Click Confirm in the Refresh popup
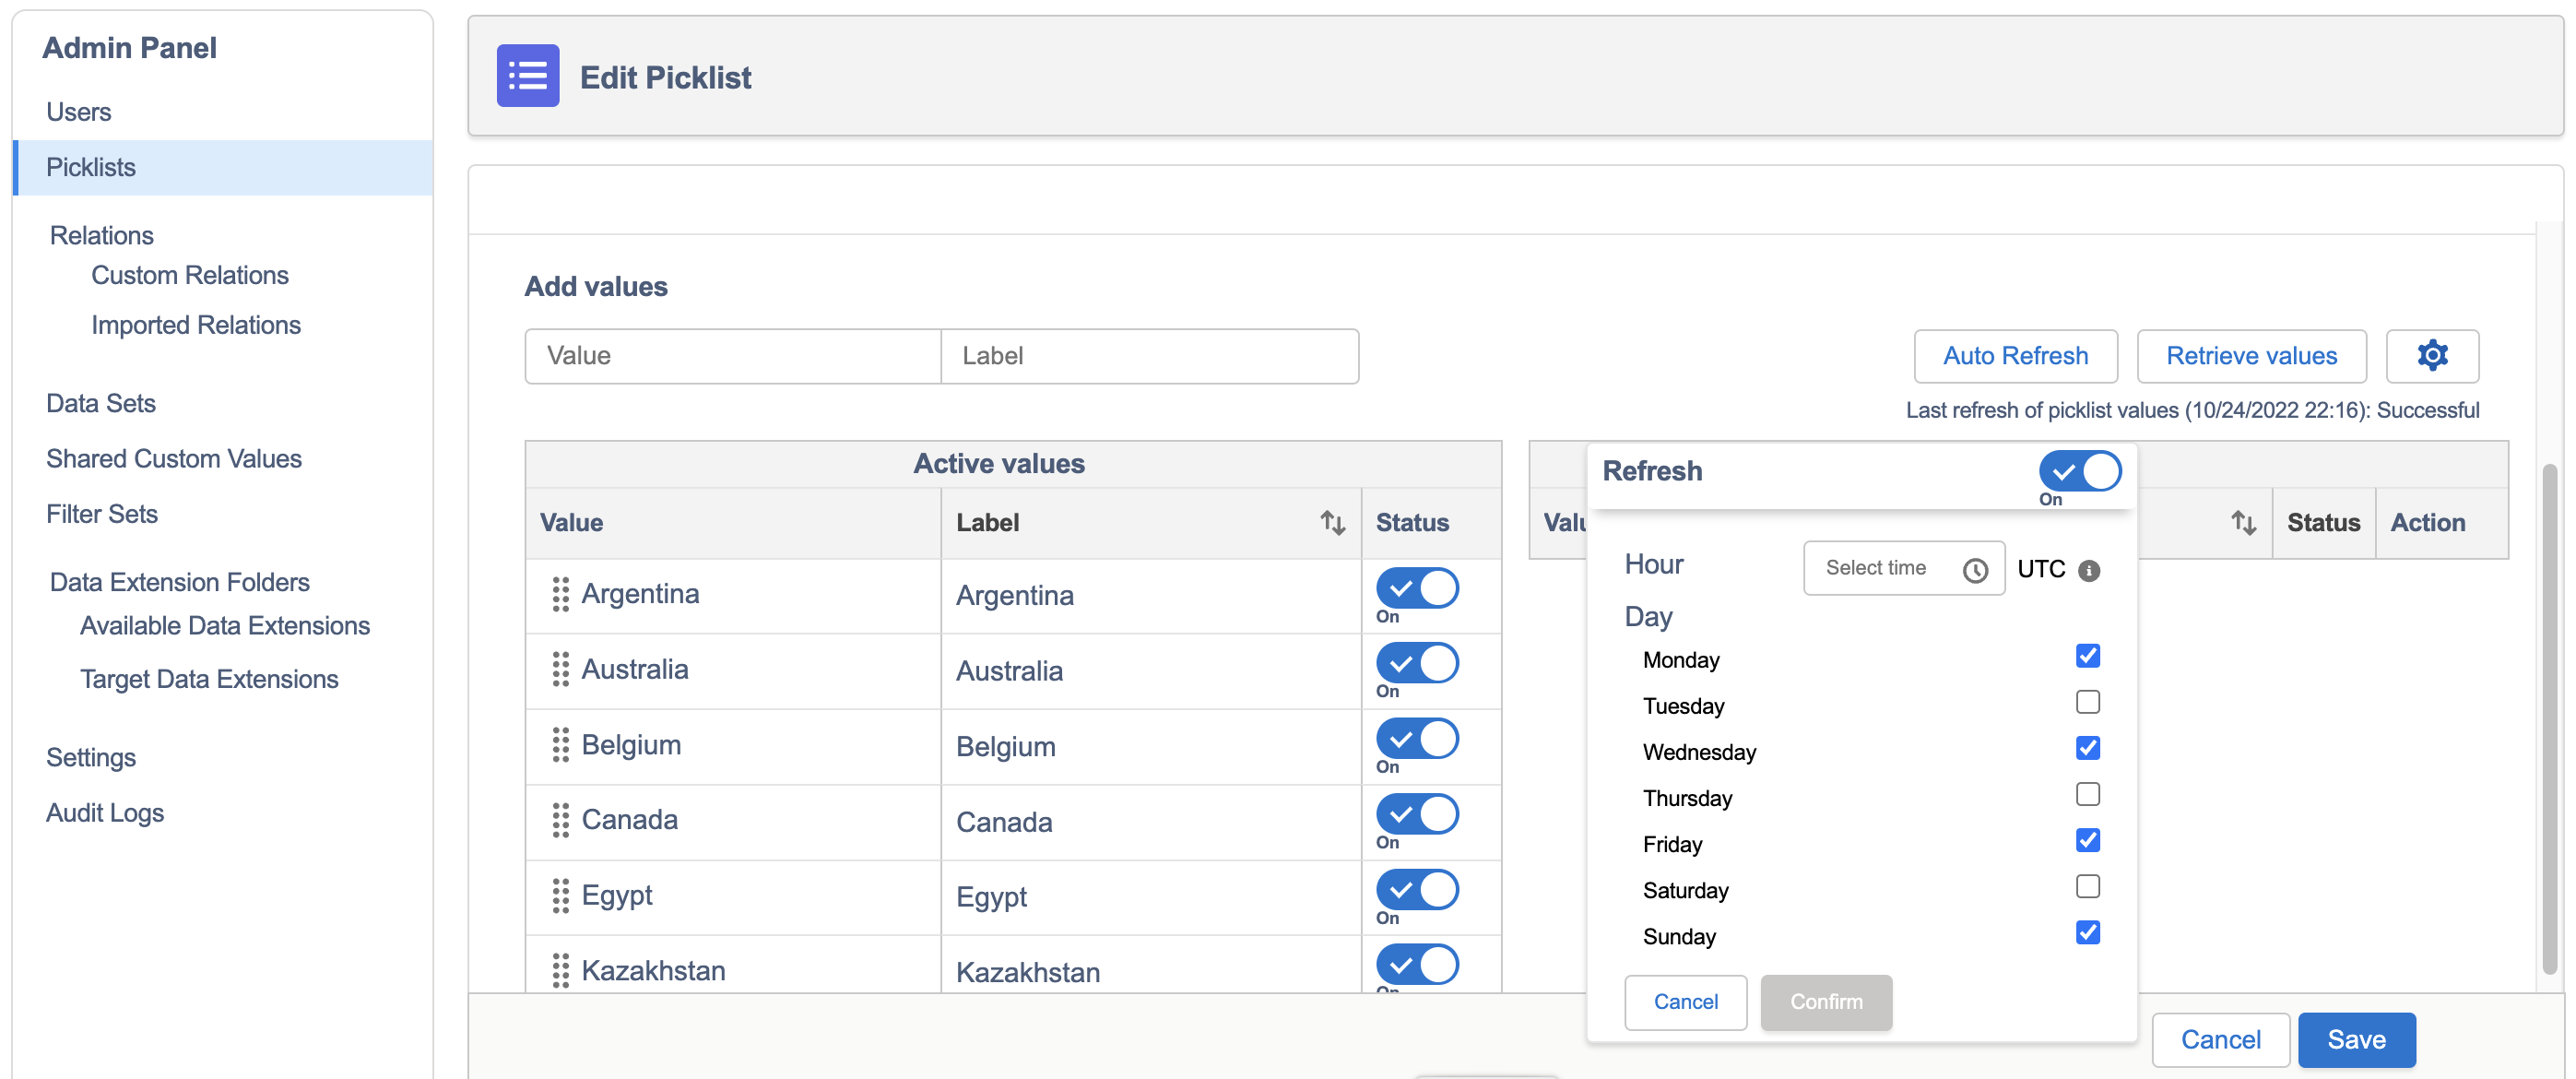The width and height of the screenshot is (2576, 1079). click(1826, 1002)
